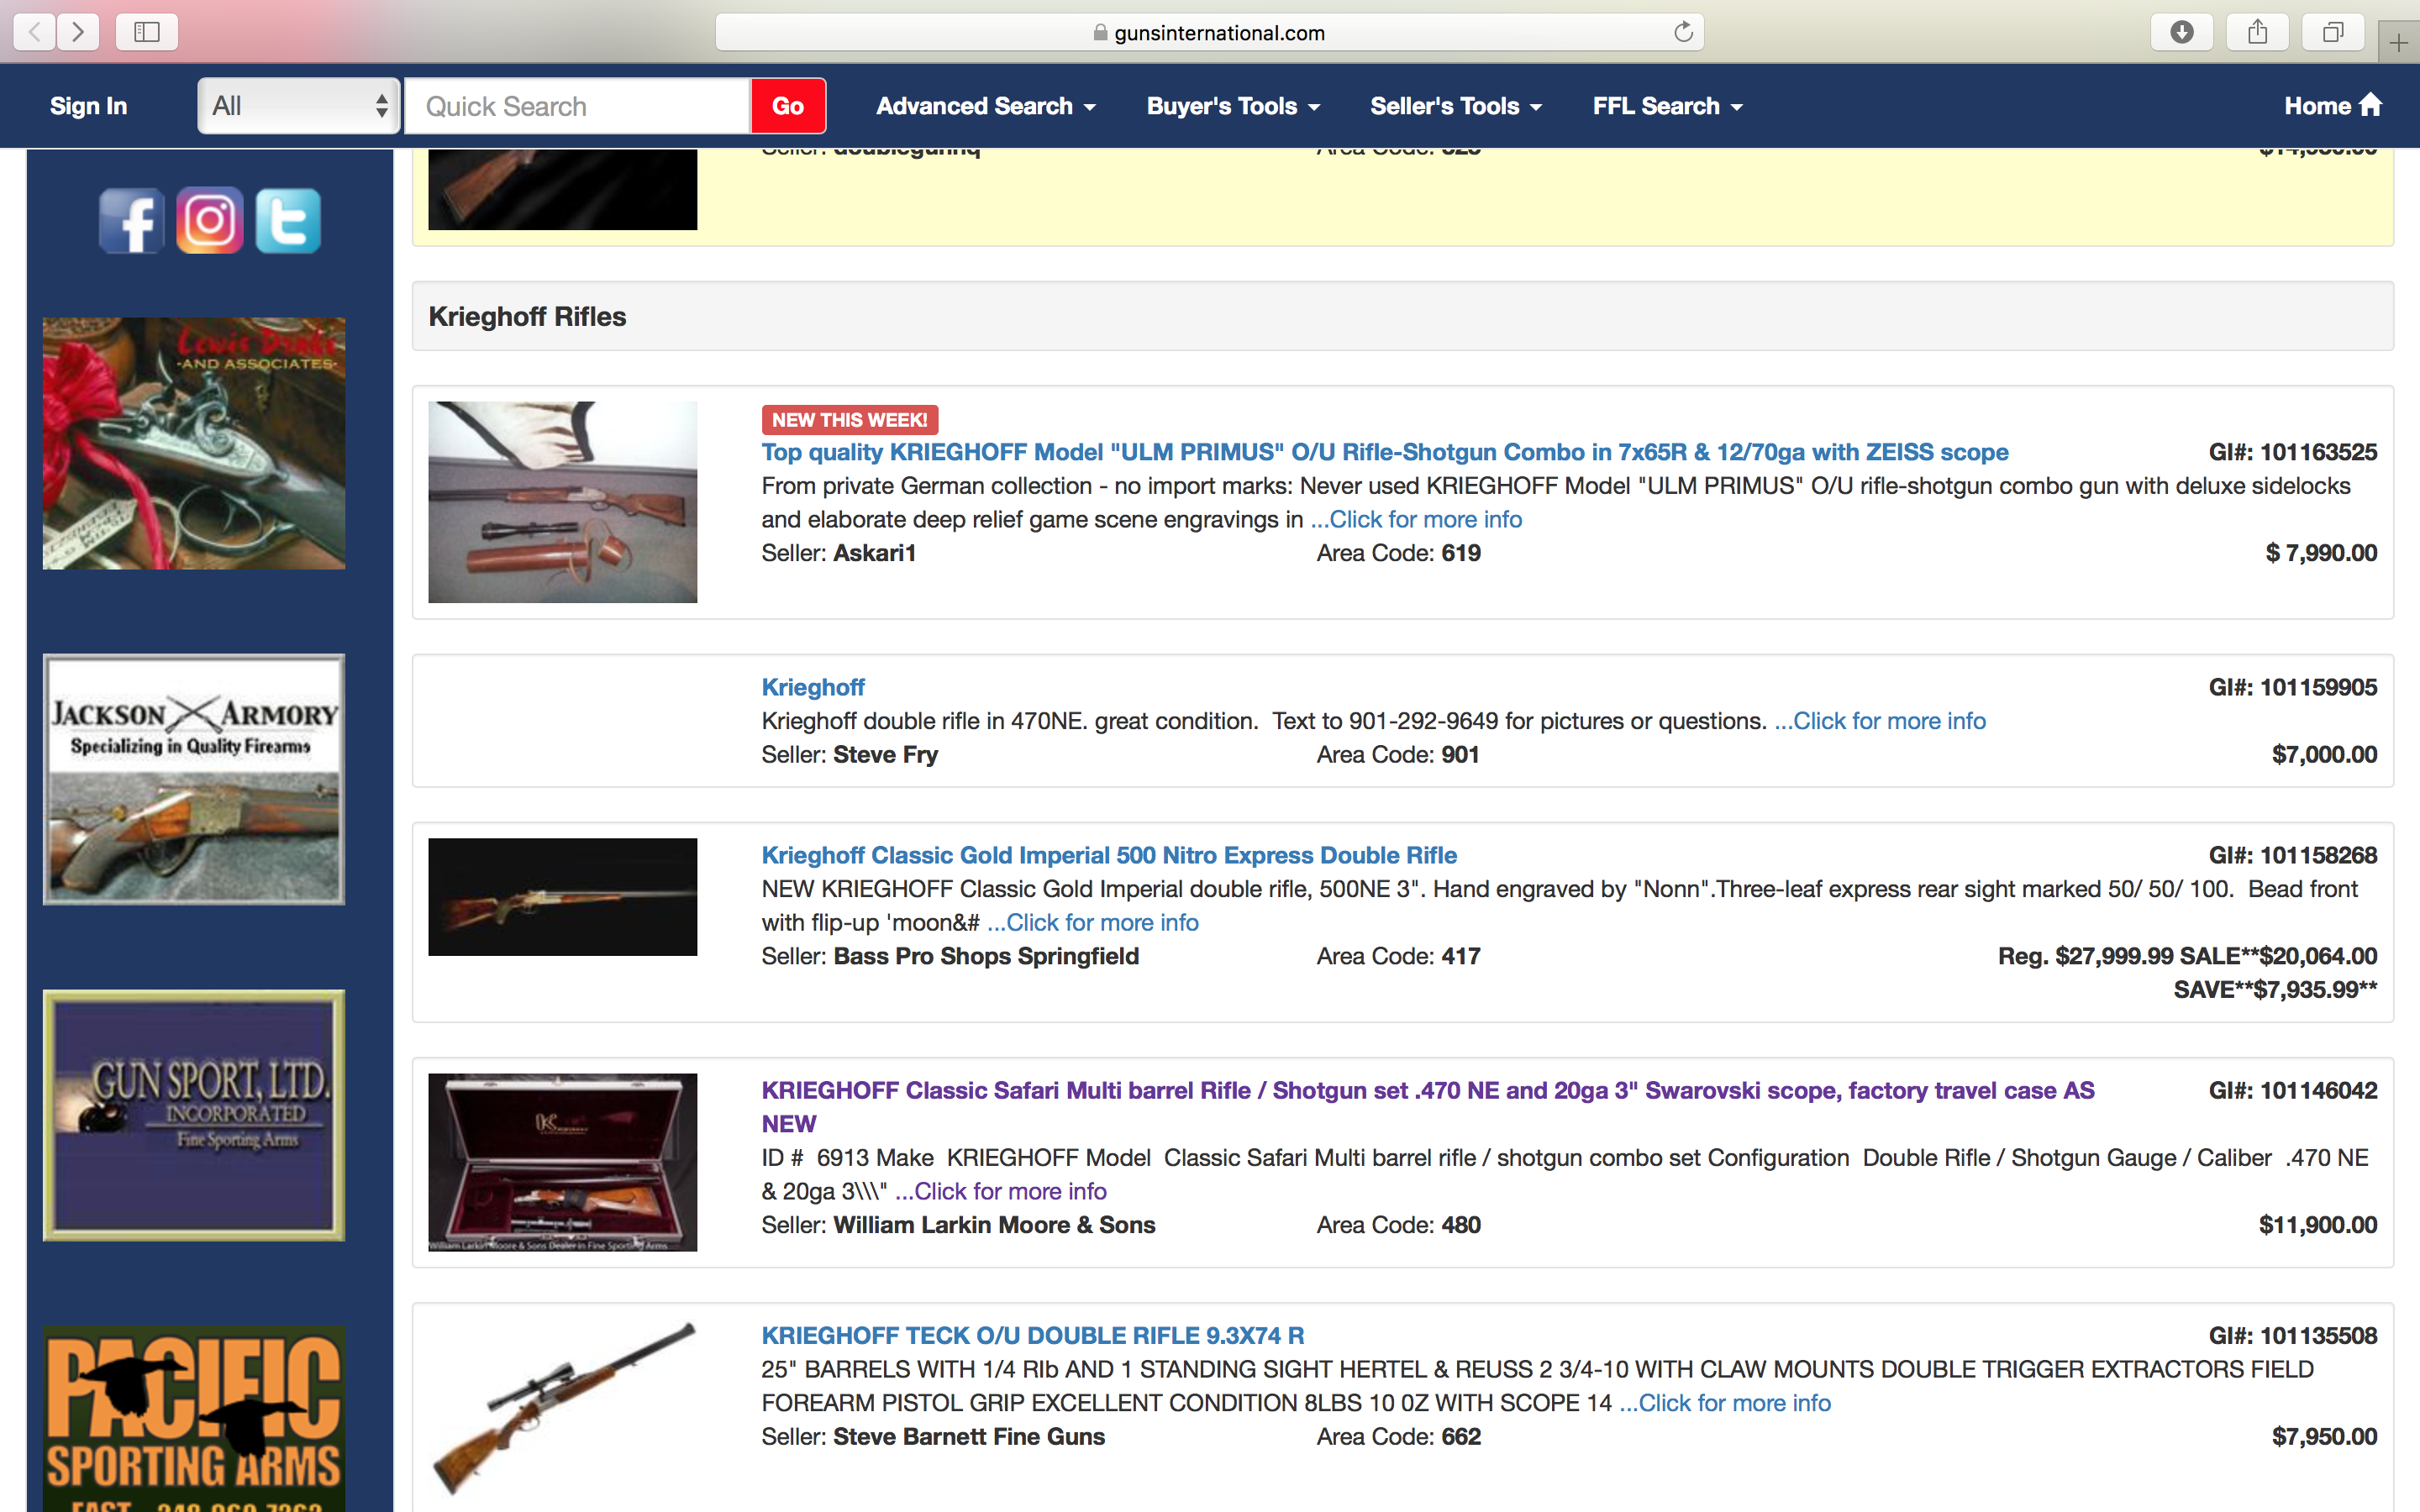Viewport: 2420px width, 1512px height.
Task: Go back with Safari's back arrow
Action: pos(35,32)
